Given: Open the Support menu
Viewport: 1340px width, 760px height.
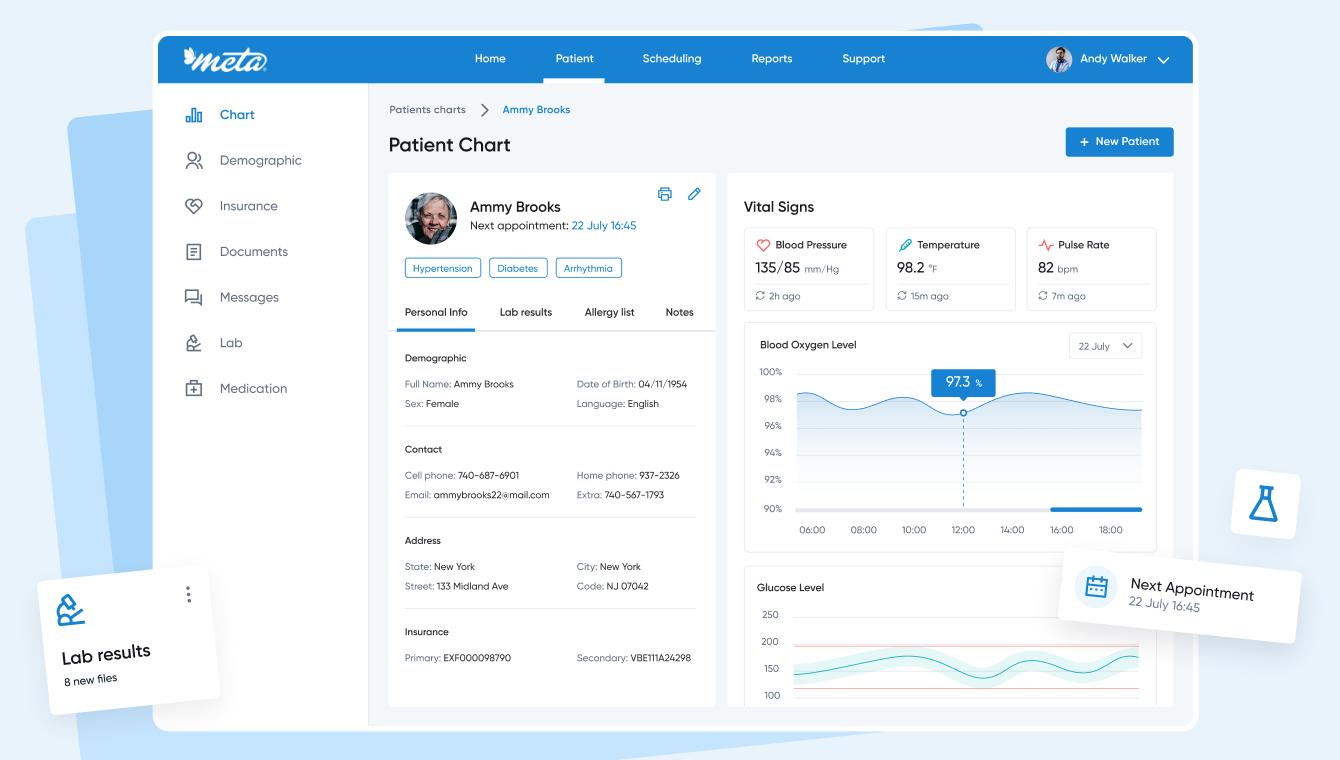Looking at the screenshot, I should click(864, 59).
